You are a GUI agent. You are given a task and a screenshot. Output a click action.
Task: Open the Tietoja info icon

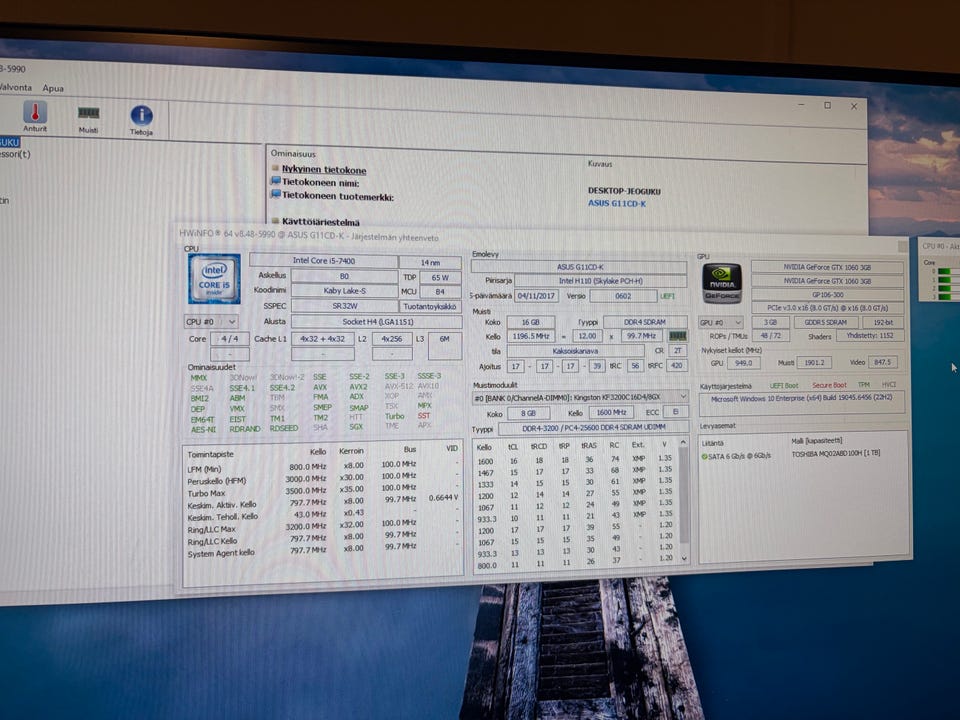(x=141, y=115)
